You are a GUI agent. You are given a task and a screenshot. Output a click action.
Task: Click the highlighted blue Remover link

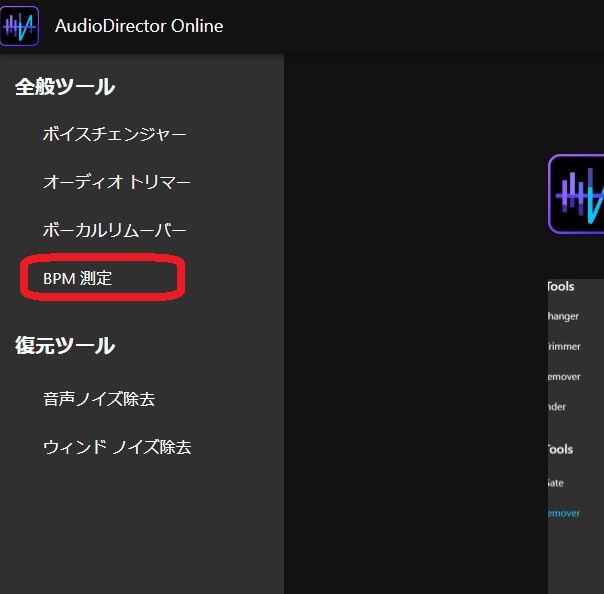564,513
